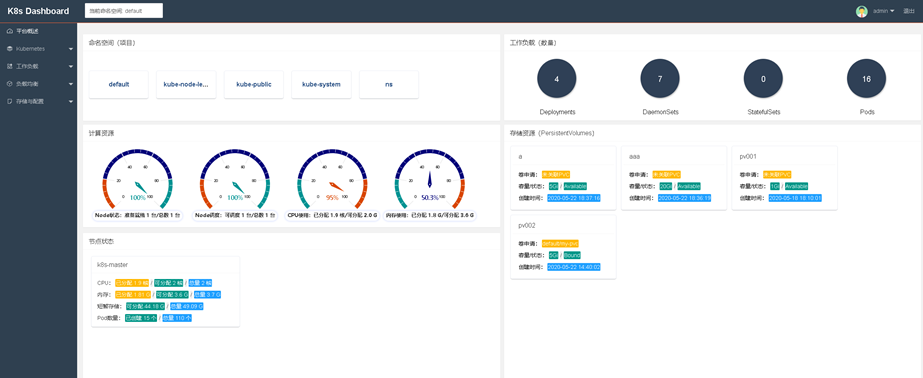Expand the 存储与配置 sidebar menu arrow
The height and width of the screenshot is (378, 923).
point(71,101)
